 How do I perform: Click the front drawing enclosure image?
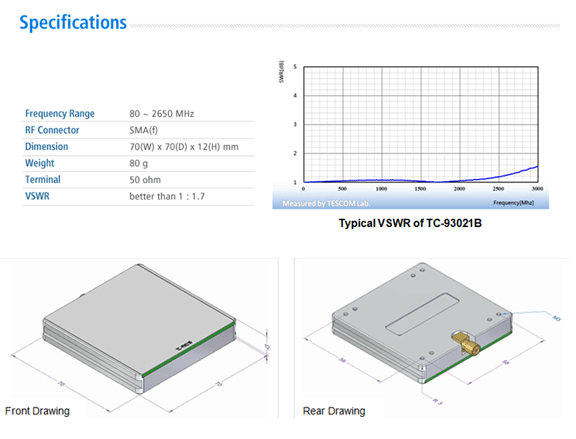coord(140,329)
